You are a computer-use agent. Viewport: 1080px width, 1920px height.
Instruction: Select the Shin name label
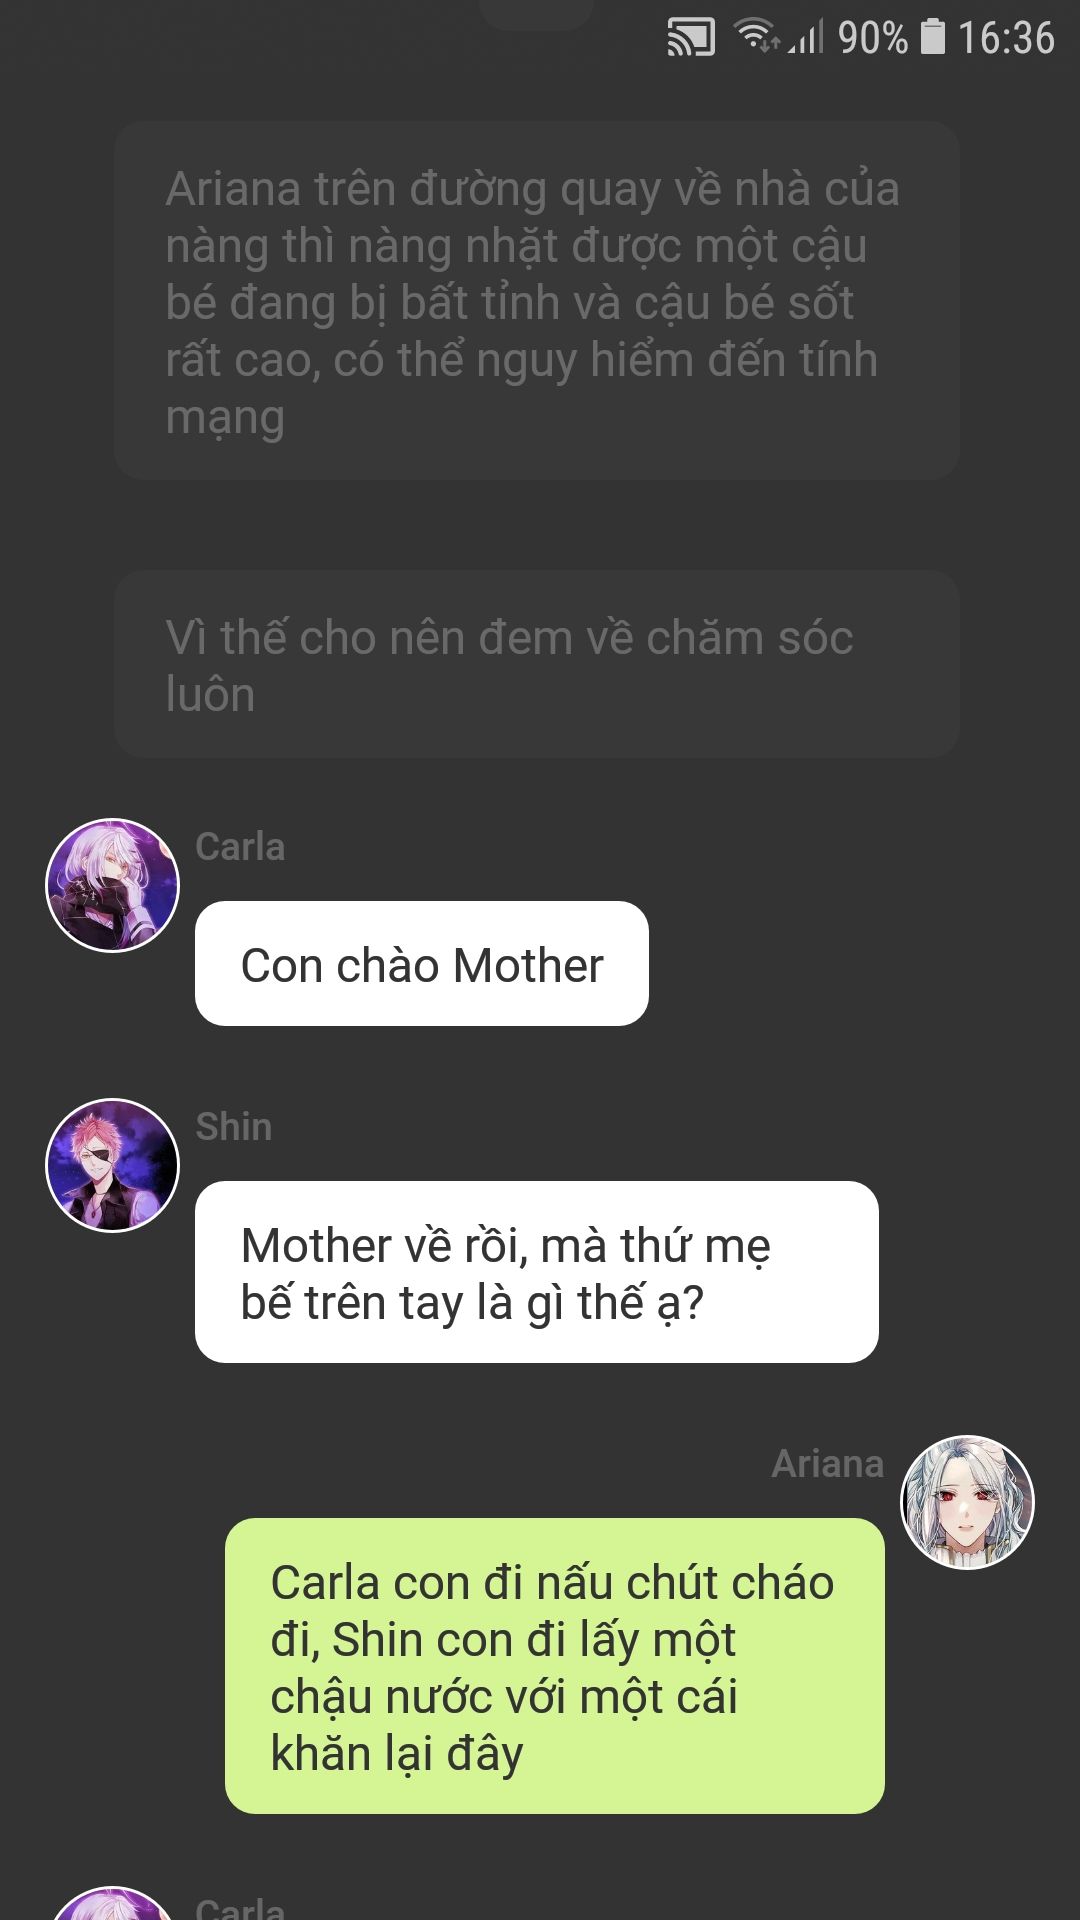(x=233, y=1127)
